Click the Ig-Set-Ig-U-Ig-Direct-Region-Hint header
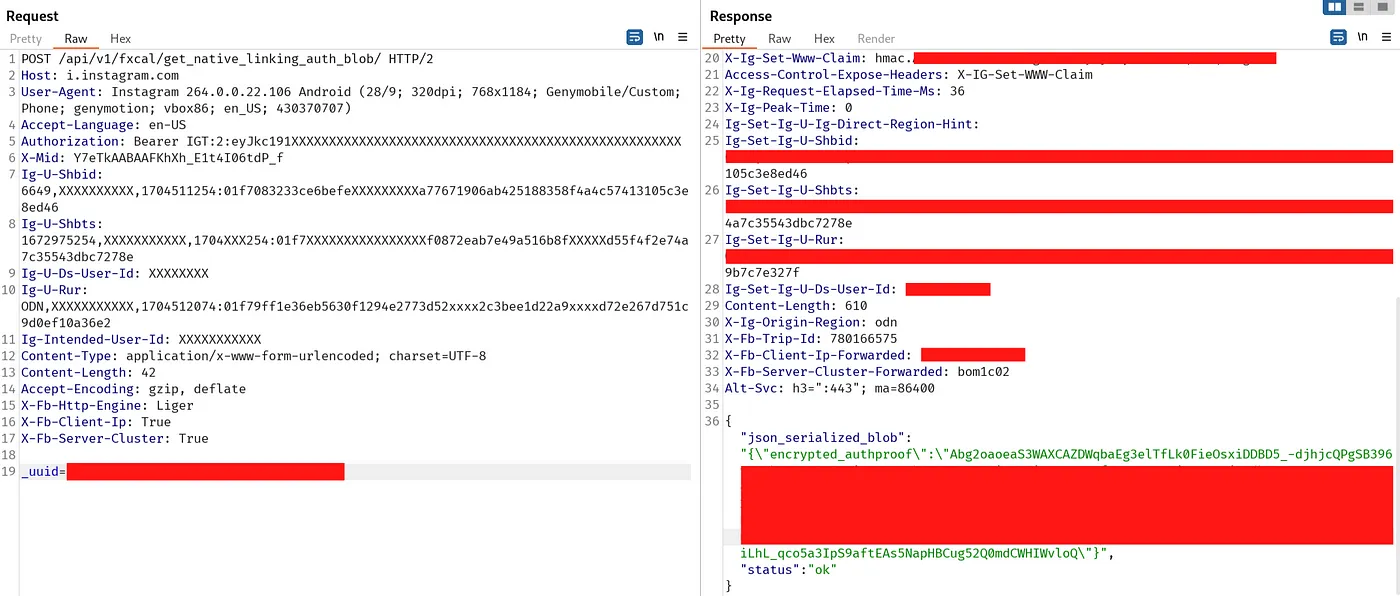Image resolution: width=1400 pixels, height=596 pixels. tap(851, 124)
